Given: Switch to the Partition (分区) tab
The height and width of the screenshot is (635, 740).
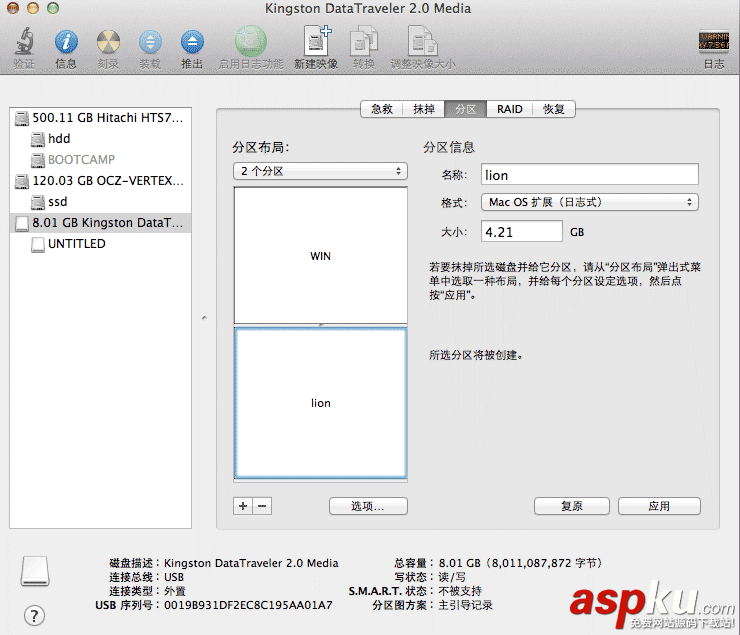Looking at the screenshot, I should point(465,109).
